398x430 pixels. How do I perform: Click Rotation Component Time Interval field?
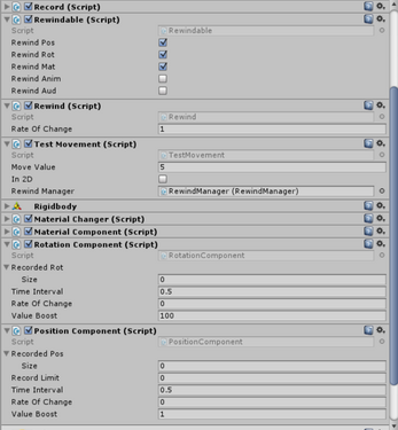point(272,292)
